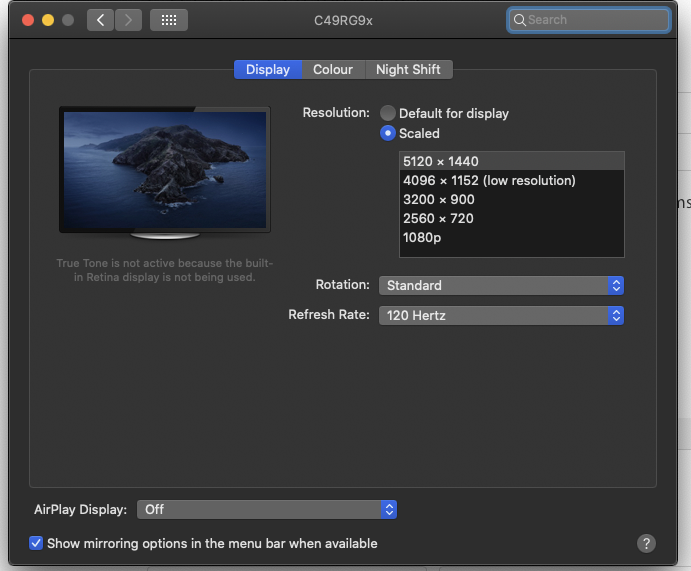Close the window with the red button

click(x=28, y=20)
